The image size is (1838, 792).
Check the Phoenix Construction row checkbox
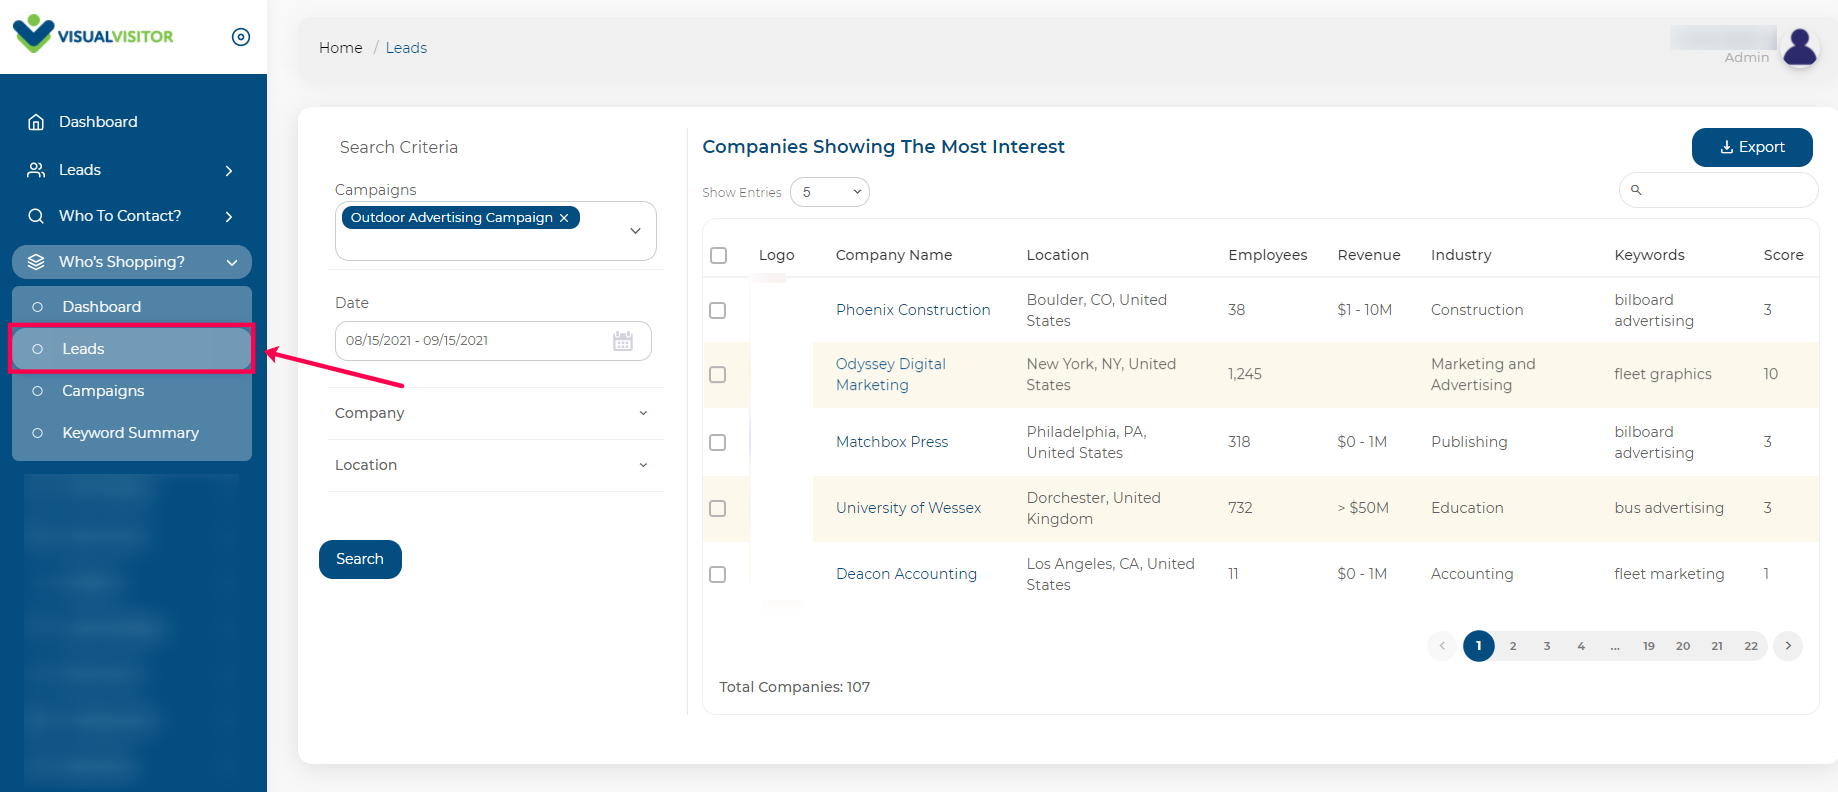pos(717,310)
